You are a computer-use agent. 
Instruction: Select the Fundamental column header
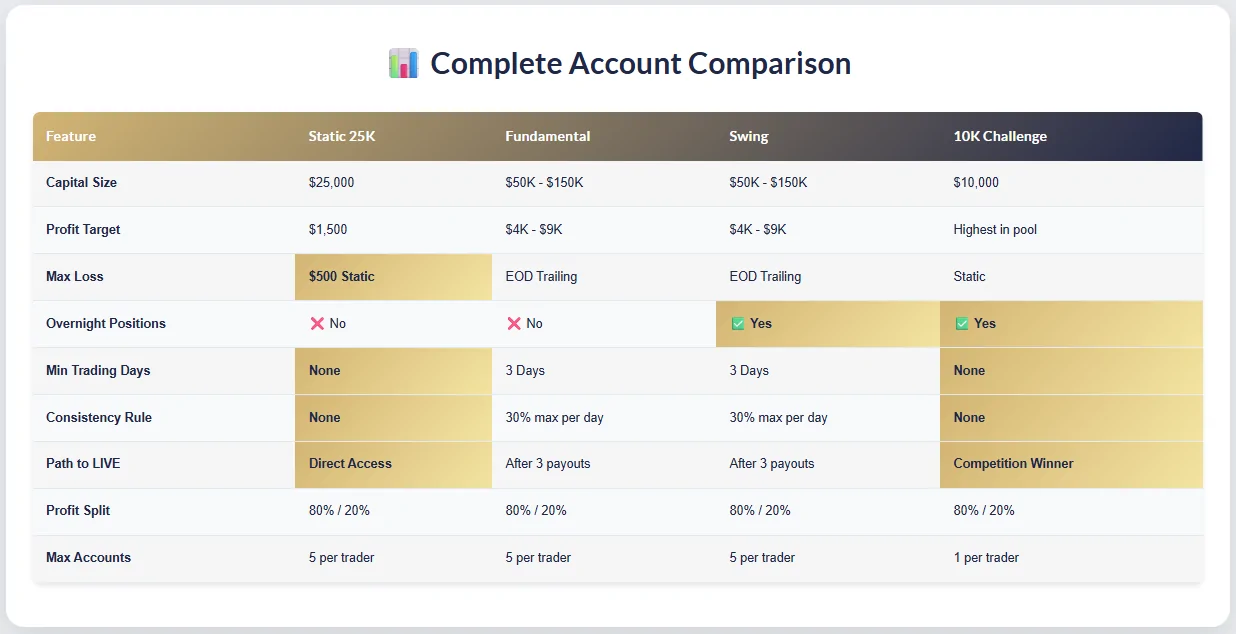548,136
